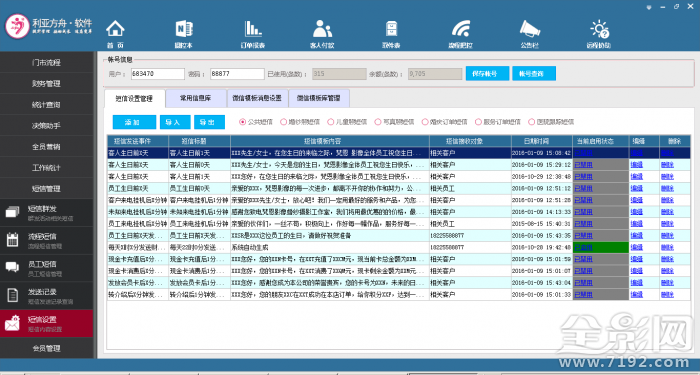This screenshot has height=375, width=700.
Task: Open 发送记录 document sidebar icon
Action: (x=12, y=295)
